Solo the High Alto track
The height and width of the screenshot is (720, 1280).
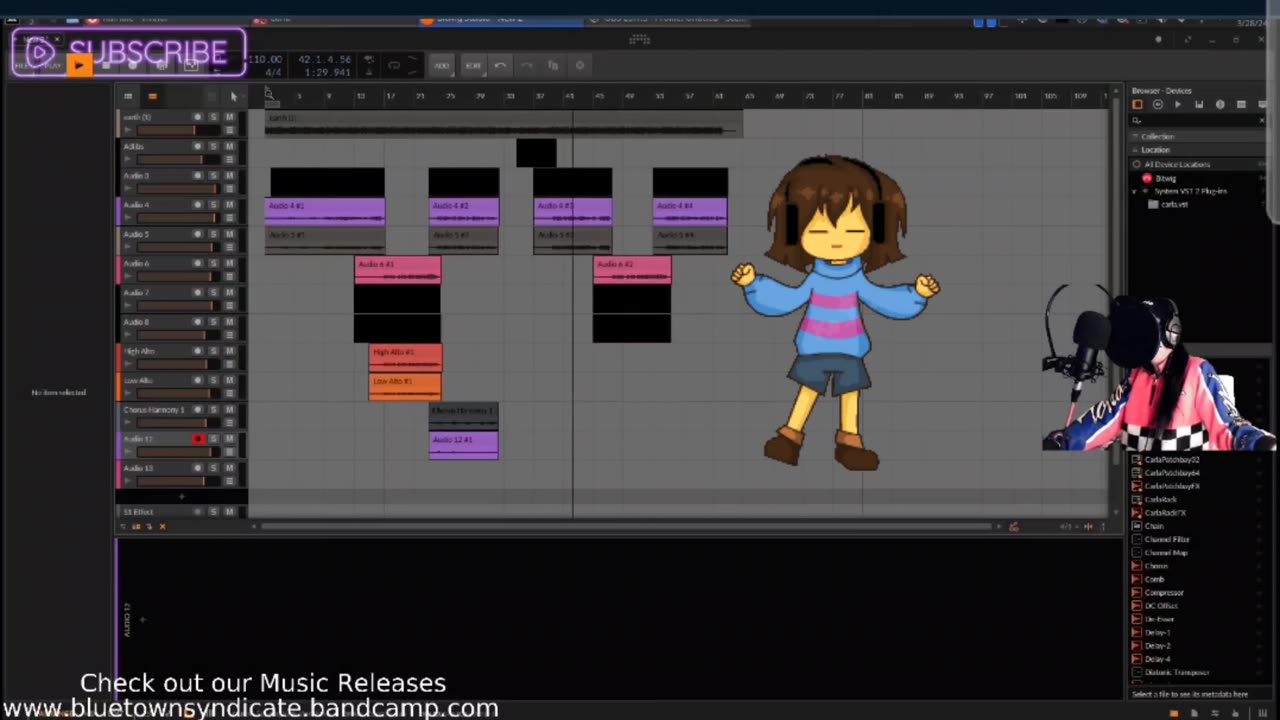213,351
